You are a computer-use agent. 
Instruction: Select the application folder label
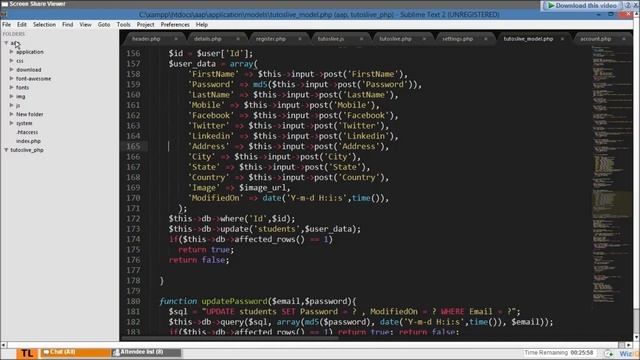(x=30, y=52)
